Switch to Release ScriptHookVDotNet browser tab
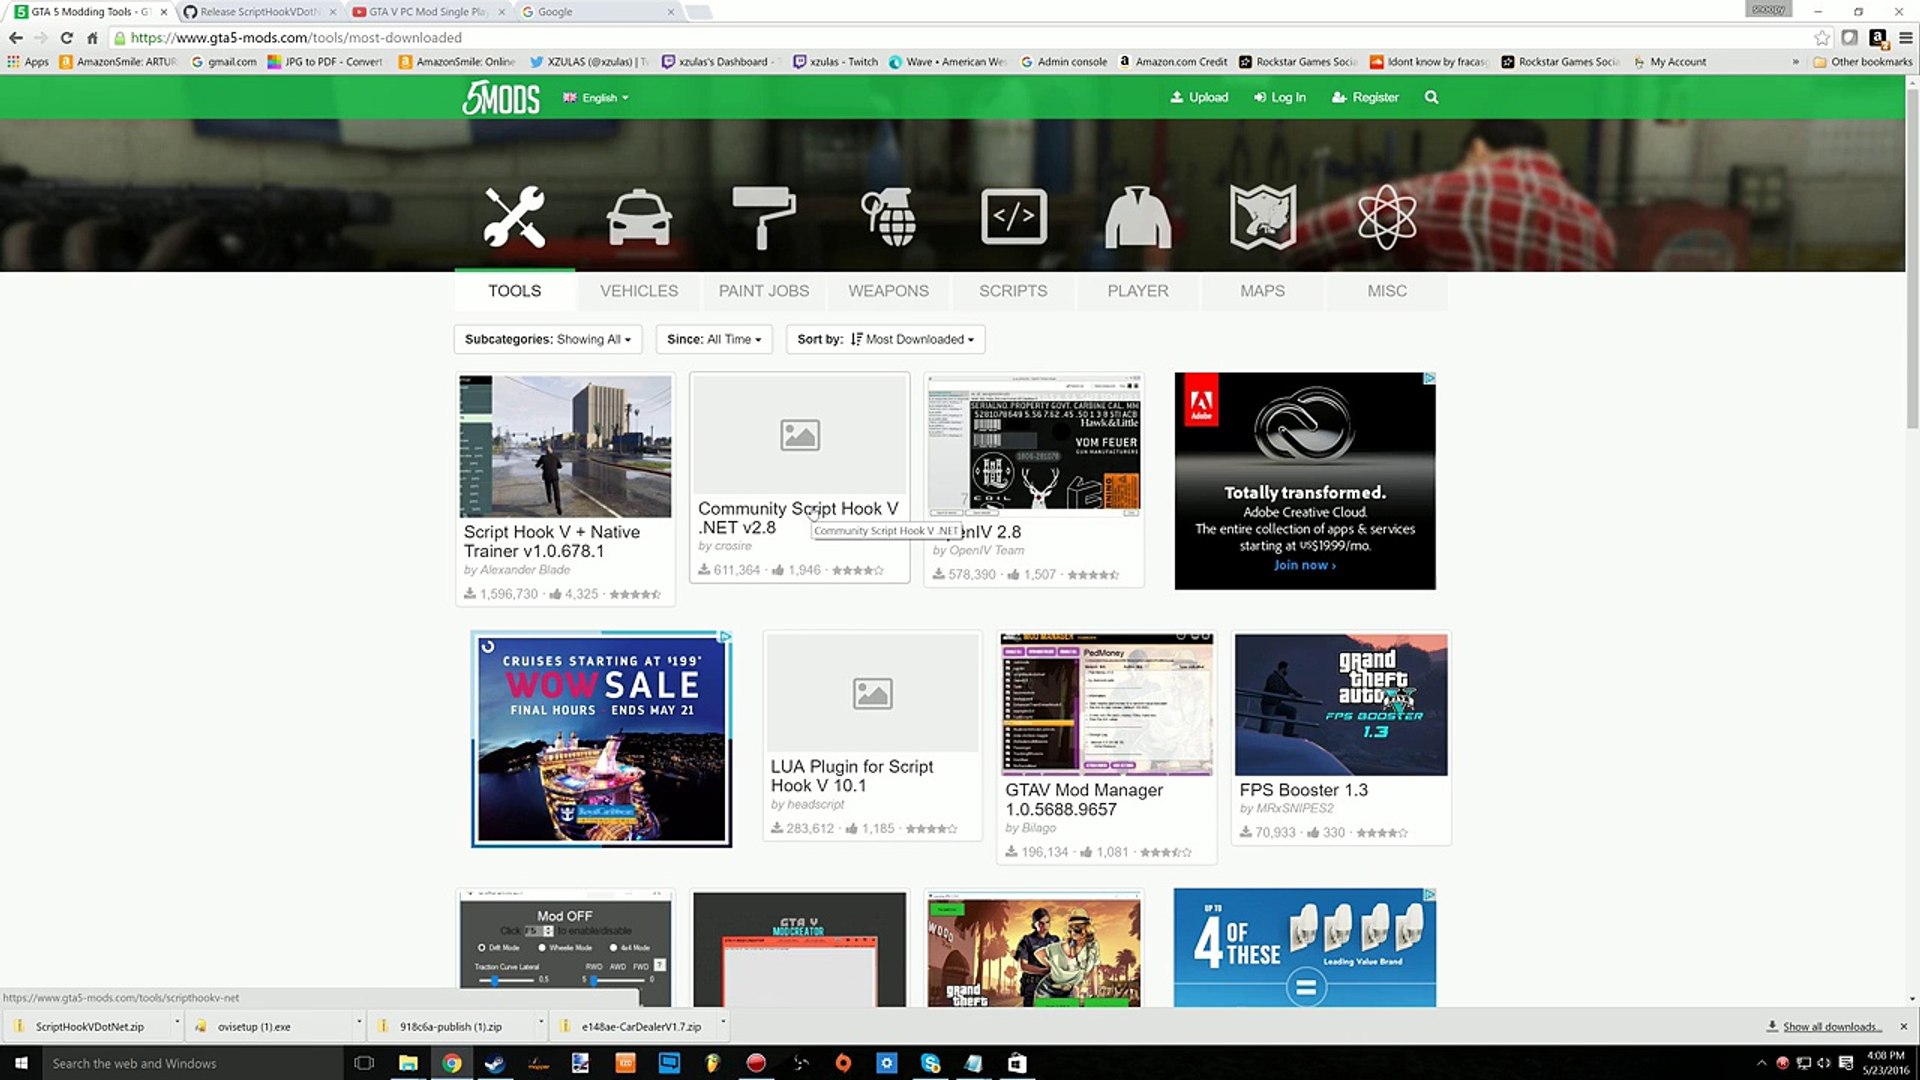The height and width of the screenshot is (1080, 1920). [x=258, y=12]
